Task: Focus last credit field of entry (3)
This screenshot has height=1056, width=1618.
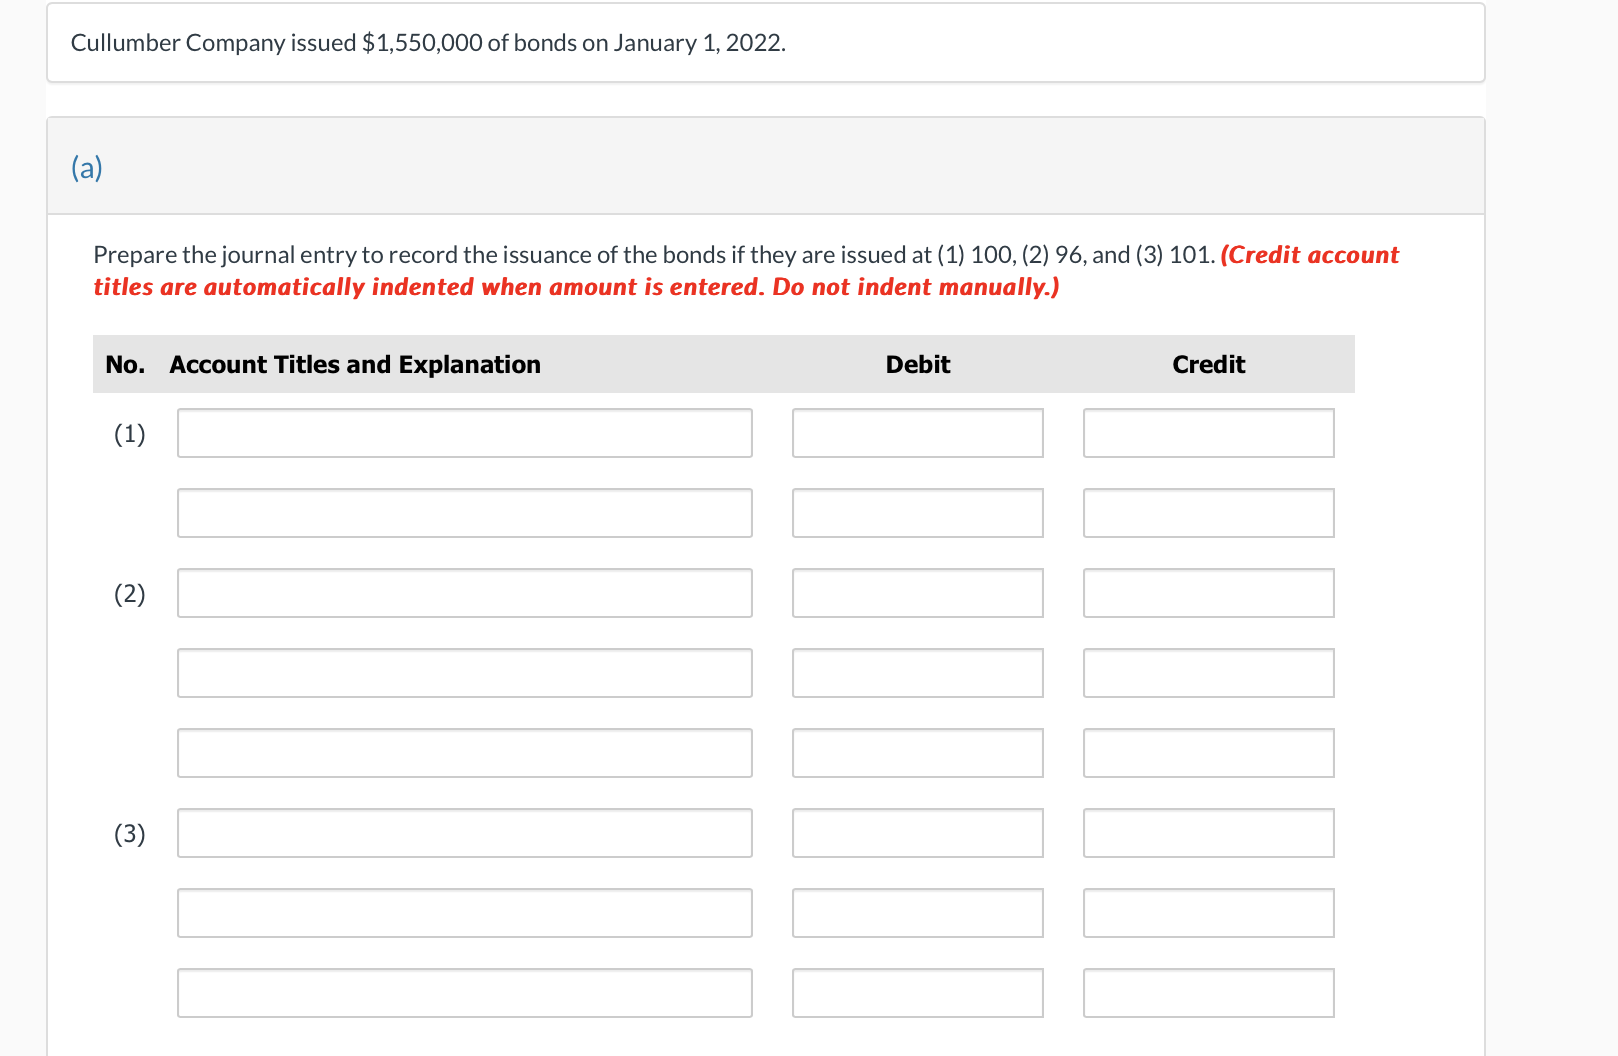Action: 1209,993
